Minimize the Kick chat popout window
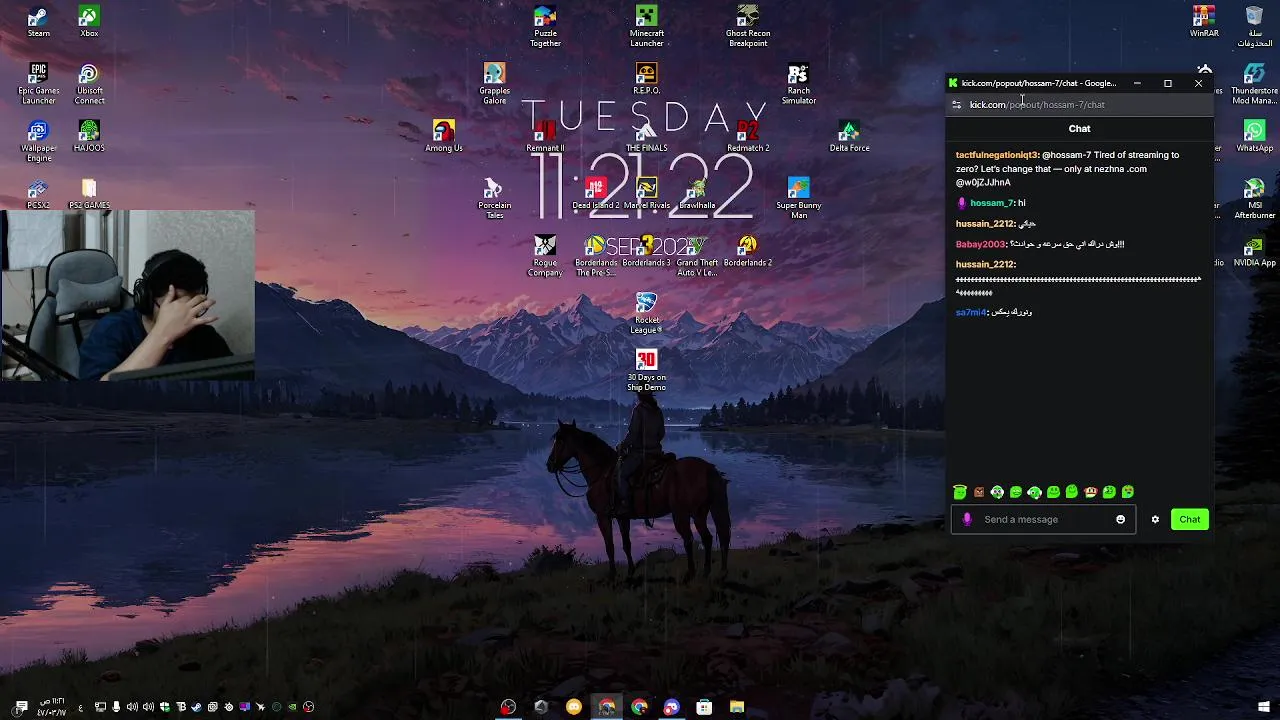This screenshot has height=720, width=1280. [1137, 83]
